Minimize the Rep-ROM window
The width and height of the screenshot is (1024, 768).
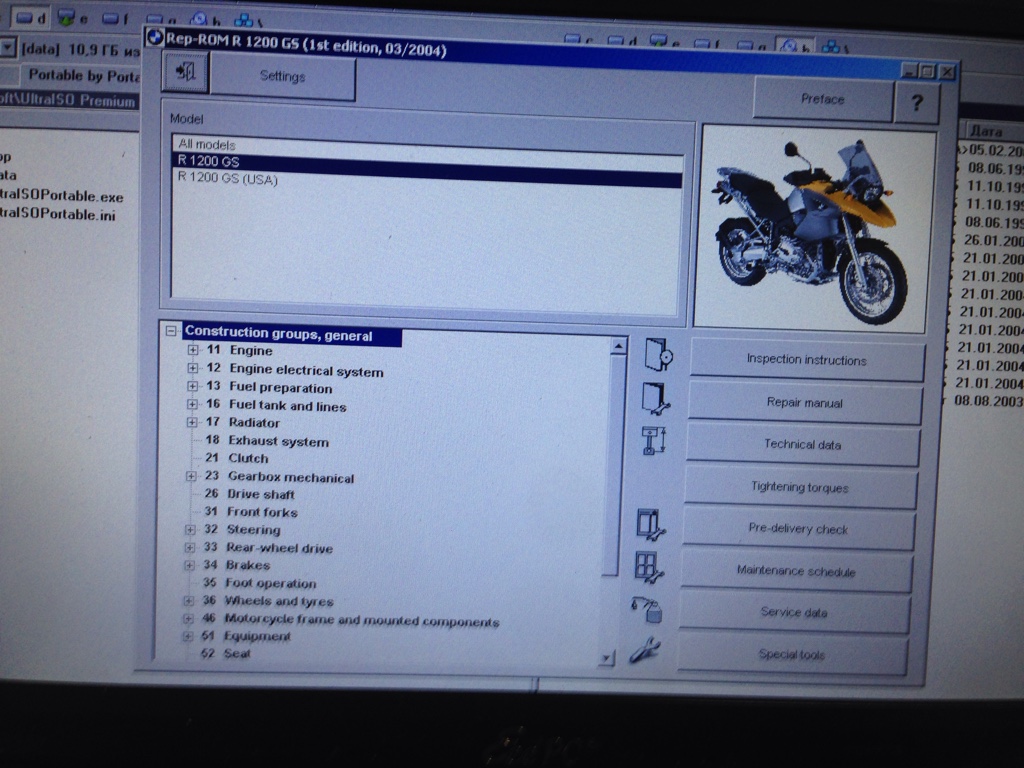coord(910,70)
